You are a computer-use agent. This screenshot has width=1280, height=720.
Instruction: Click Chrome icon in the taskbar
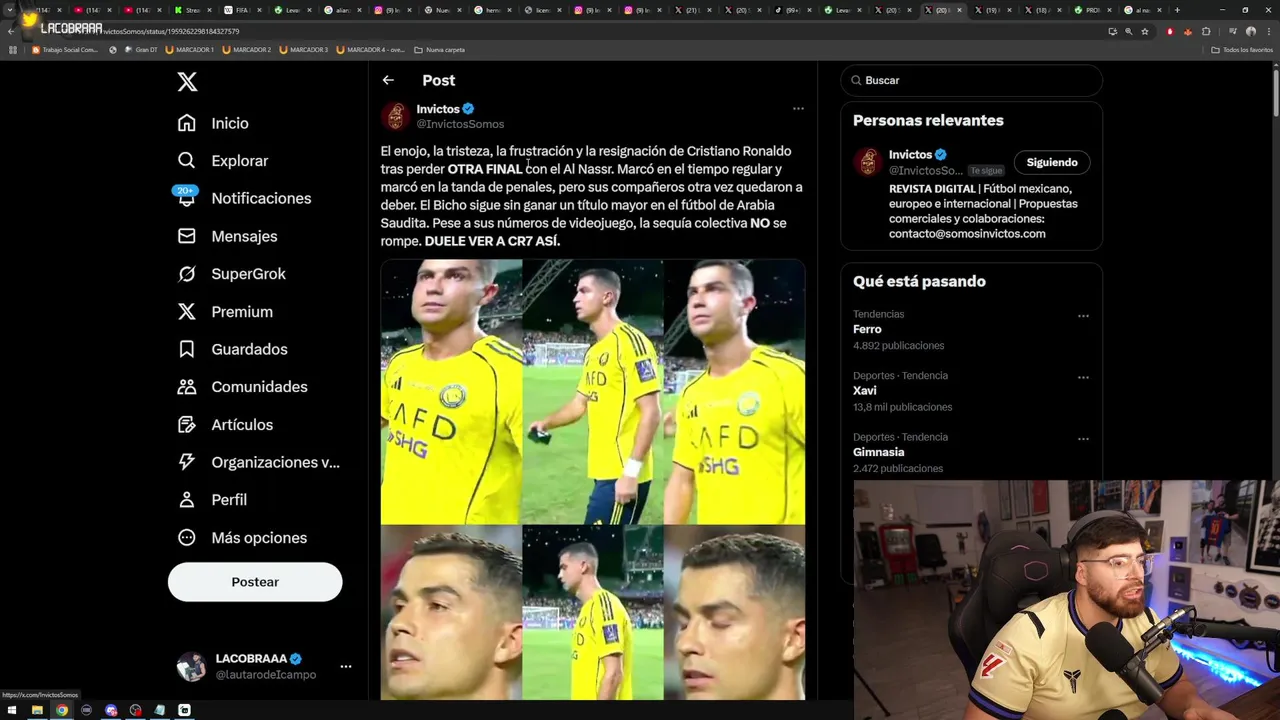[x=62, y=710]
